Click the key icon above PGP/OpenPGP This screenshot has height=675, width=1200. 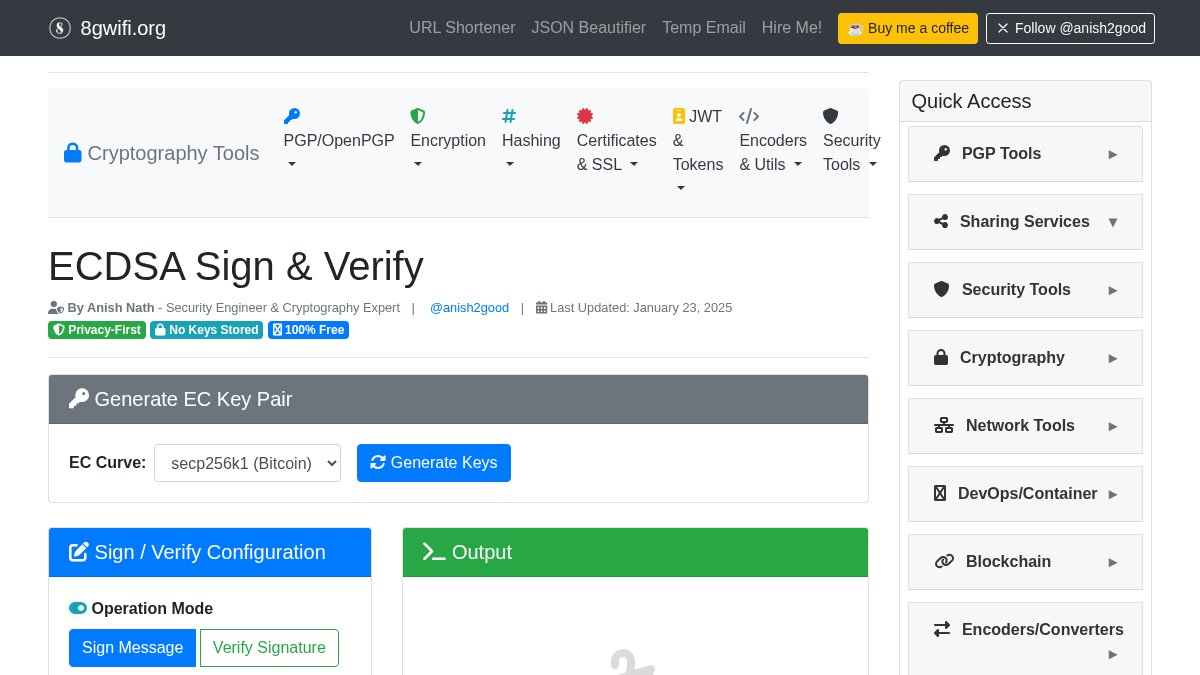tap(292, 116)
